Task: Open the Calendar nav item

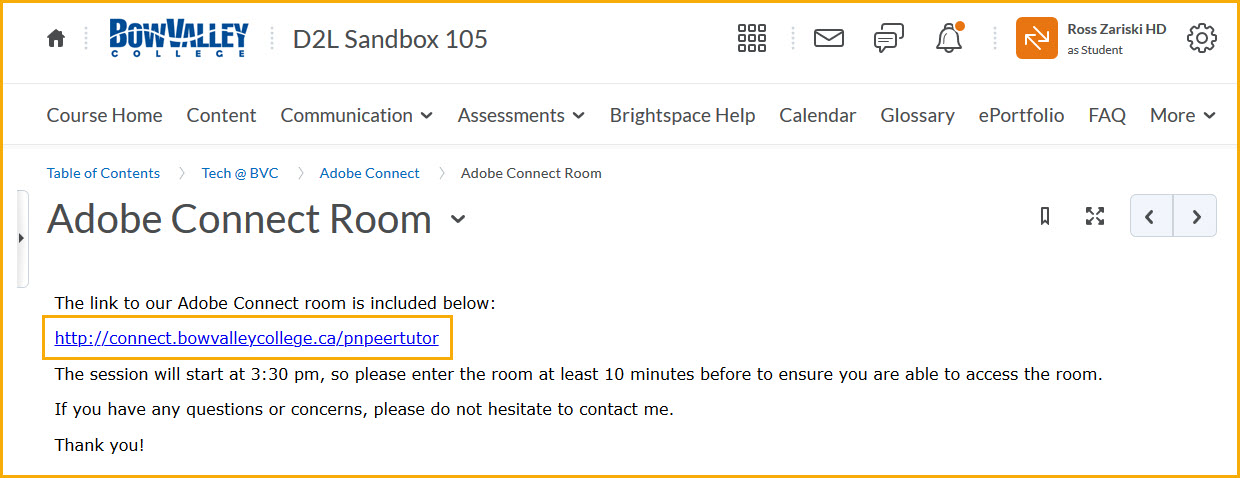Action: pos(817,115)
